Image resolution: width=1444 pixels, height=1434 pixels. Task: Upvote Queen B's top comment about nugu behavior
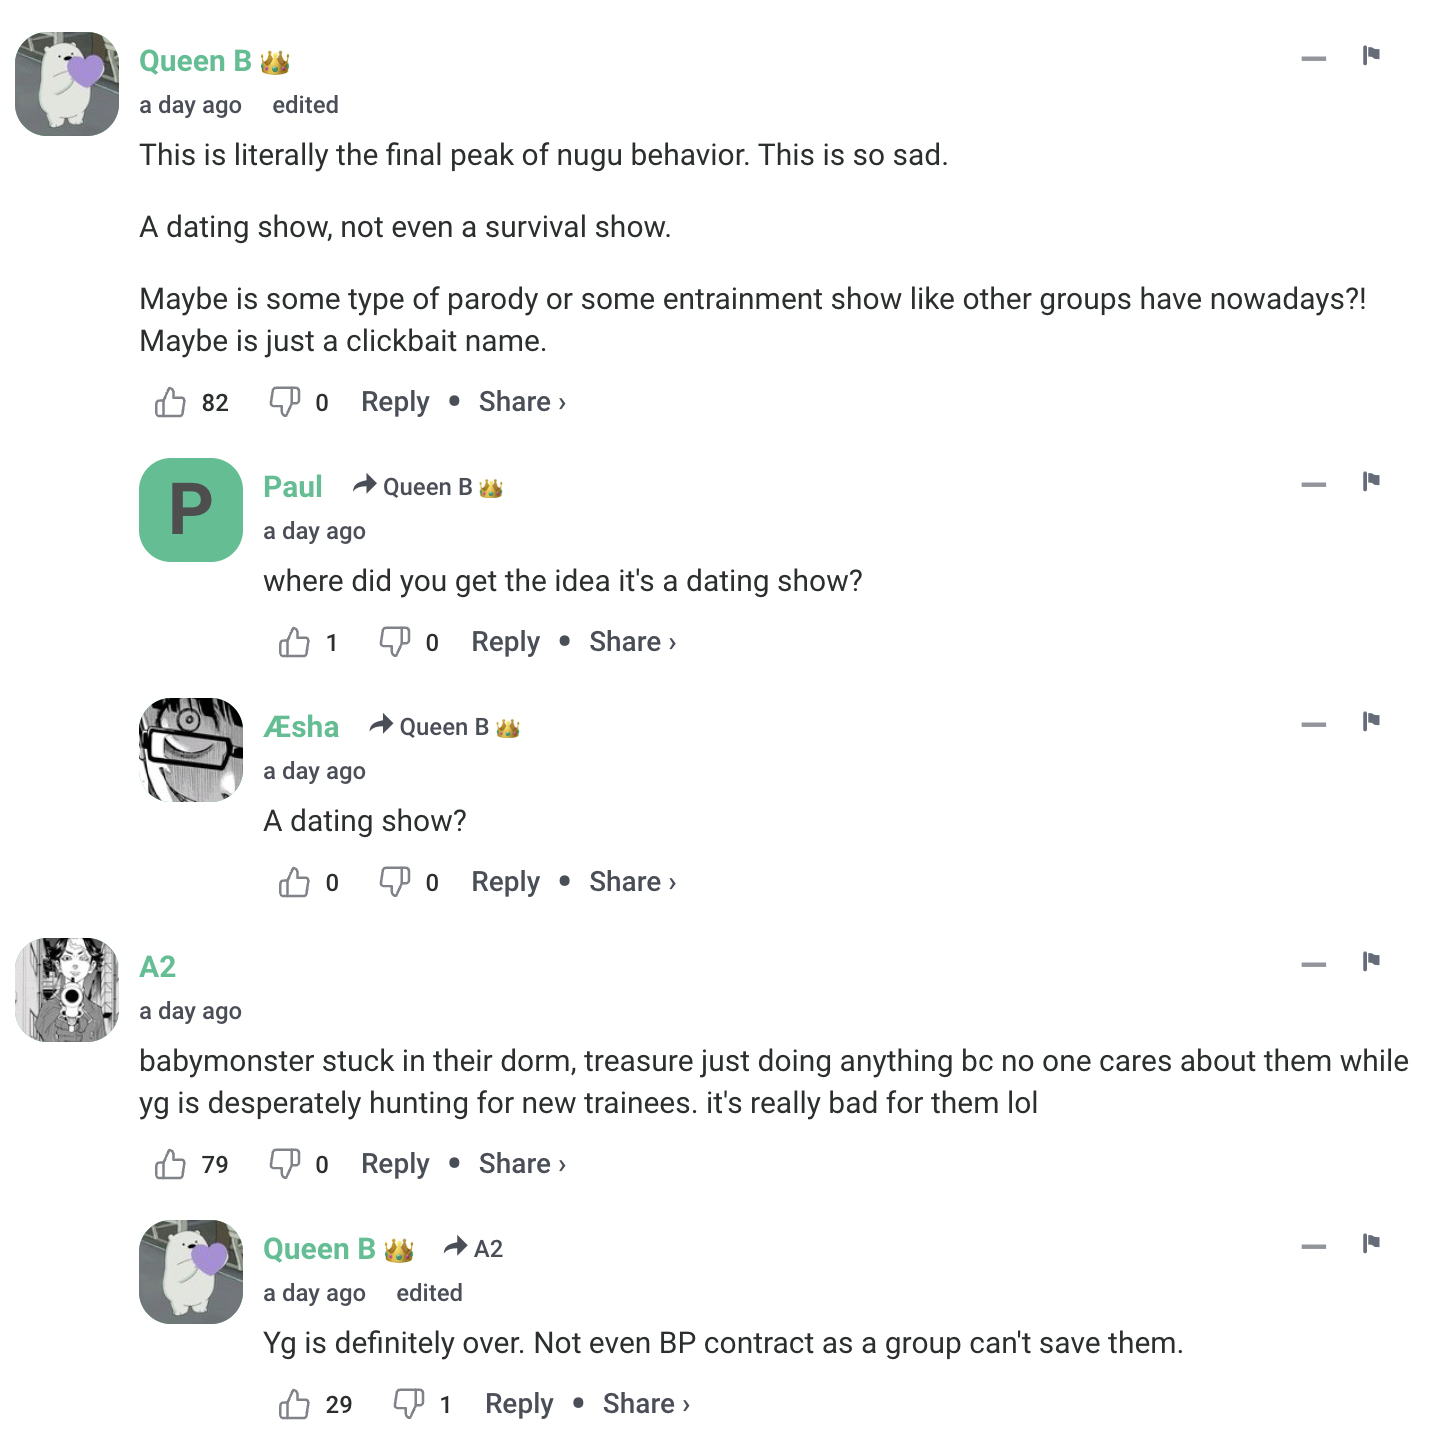pyautogui.click(x=170, y=402)
